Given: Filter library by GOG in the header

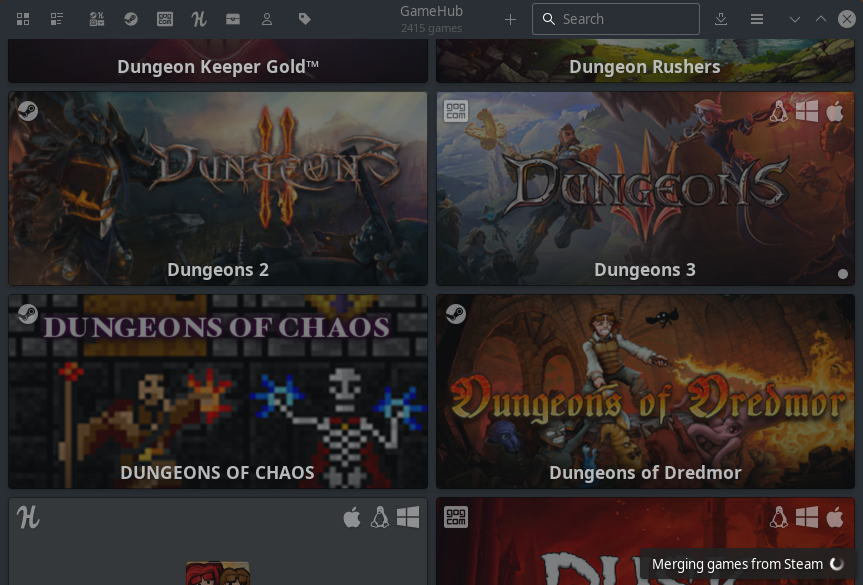Looking at the screenshot, I should pos(165,19).
